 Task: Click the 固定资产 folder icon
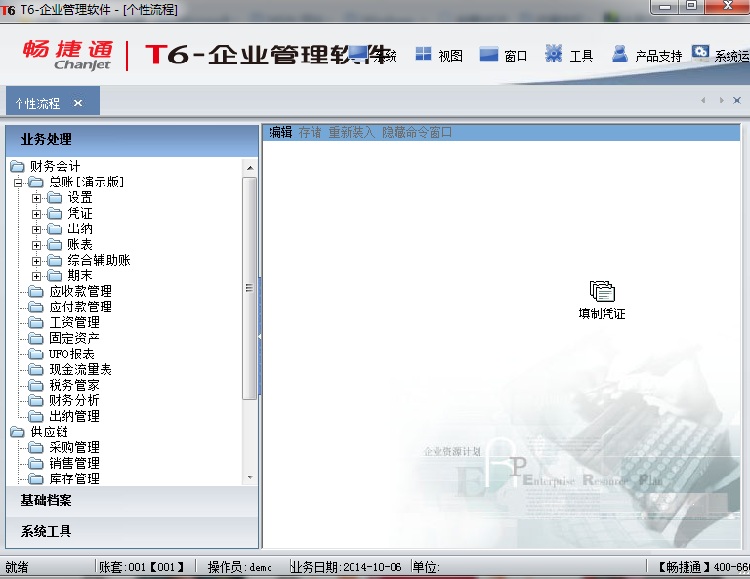35,338
